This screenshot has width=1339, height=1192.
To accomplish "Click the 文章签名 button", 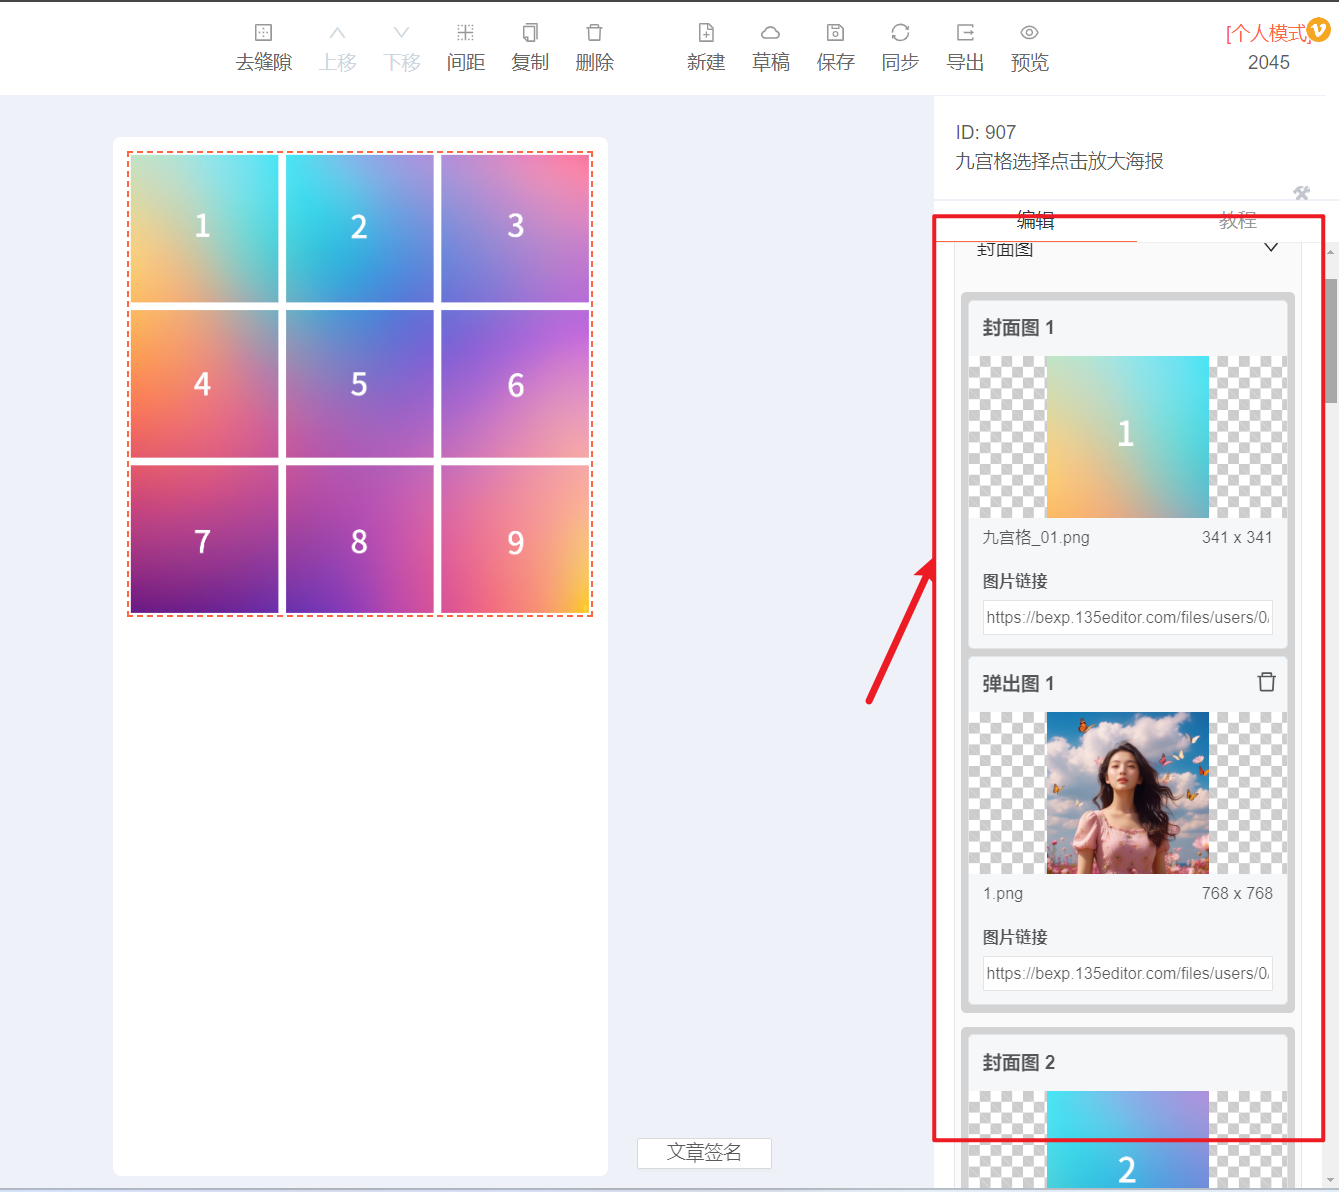I will coord(704,1153).
